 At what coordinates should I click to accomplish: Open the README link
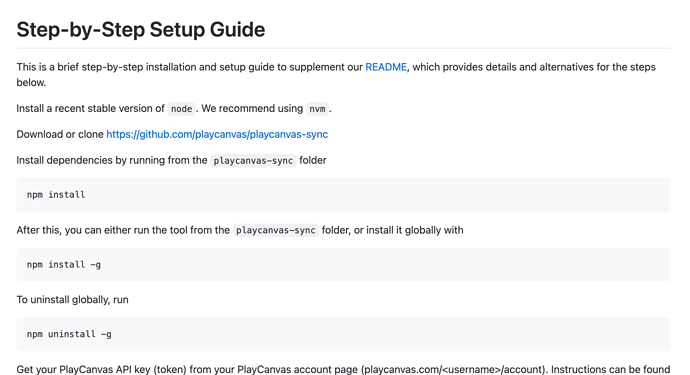[x=386, y=67]
